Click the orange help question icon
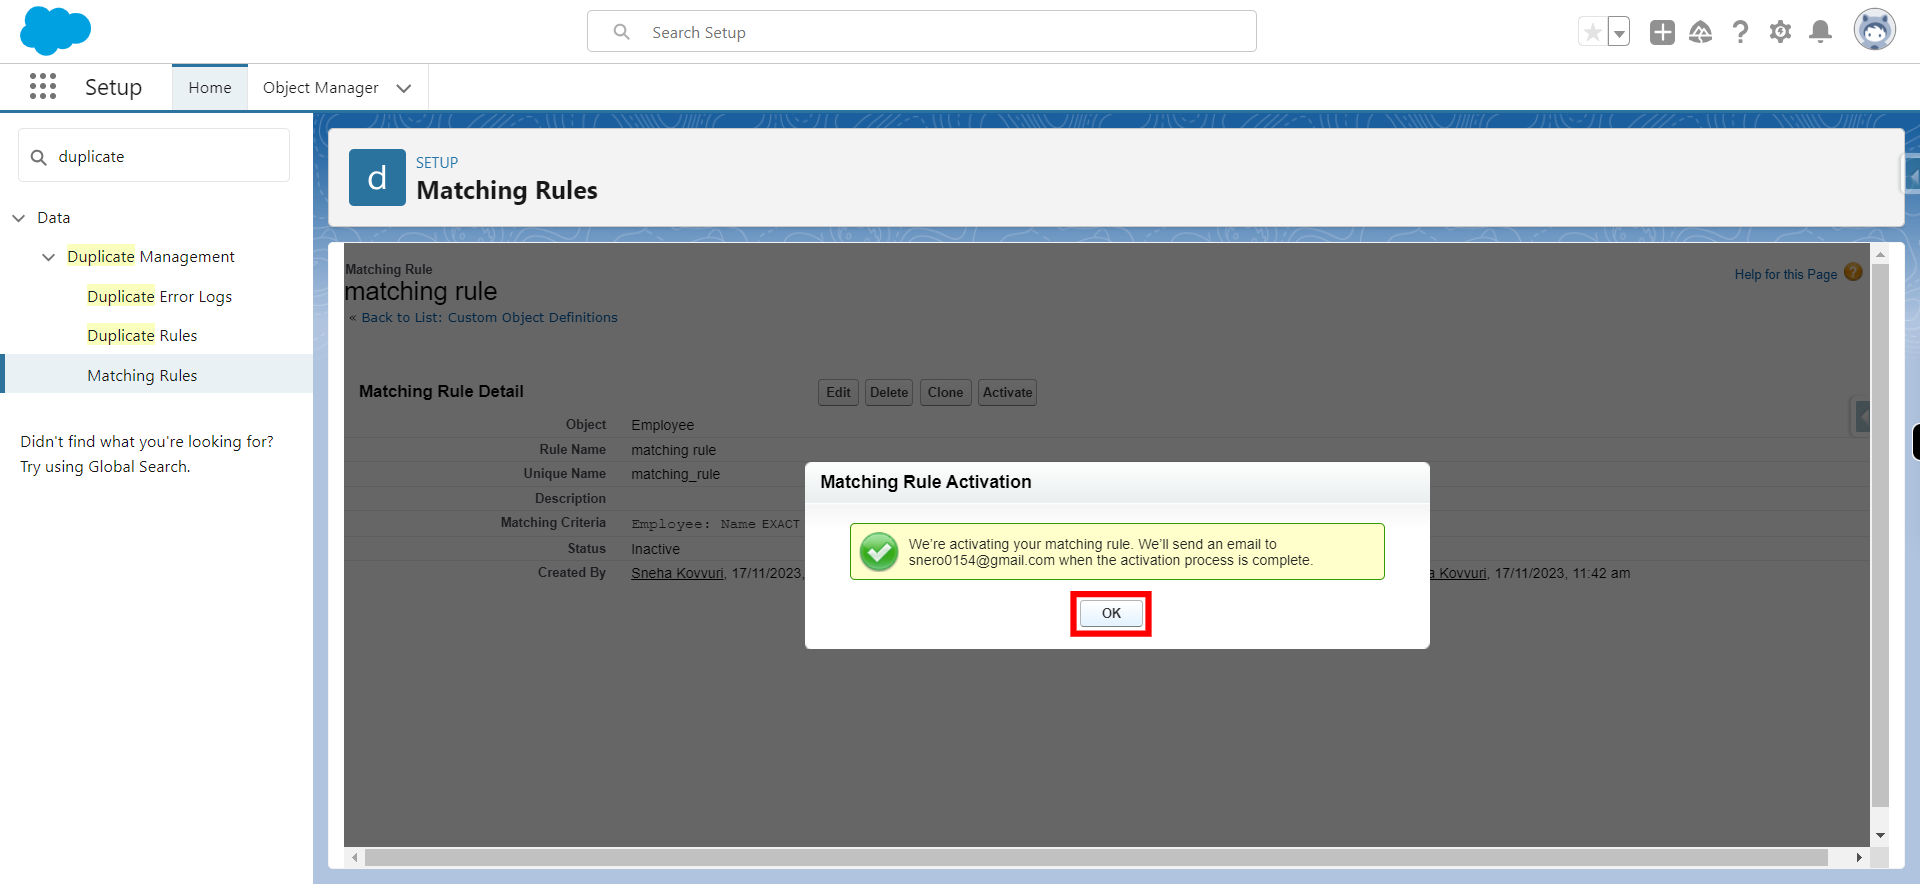 click(x=1853, y=272)
